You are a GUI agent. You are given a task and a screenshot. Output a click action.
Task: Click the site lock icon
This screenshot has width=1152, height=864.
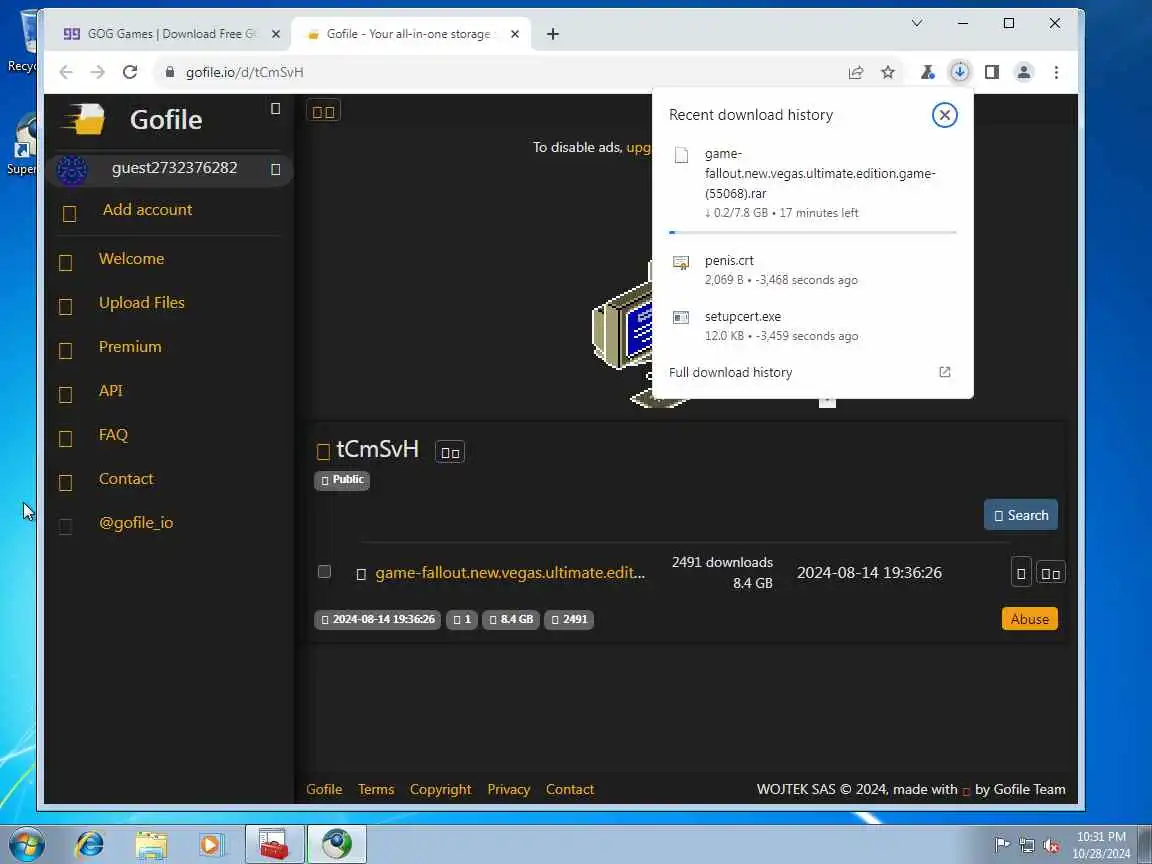point(170,72)
